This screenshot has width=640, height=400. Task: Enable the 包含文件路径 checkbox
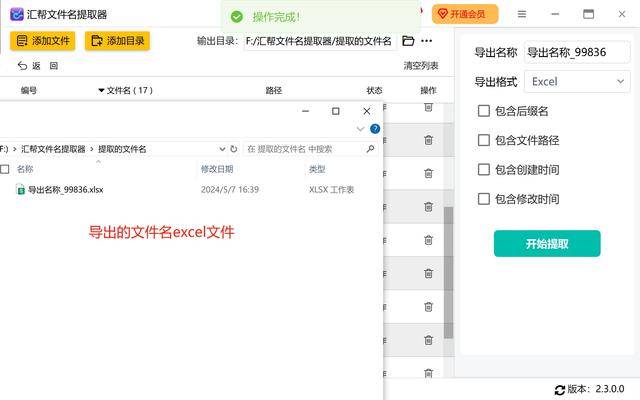[x=484, y=140]
